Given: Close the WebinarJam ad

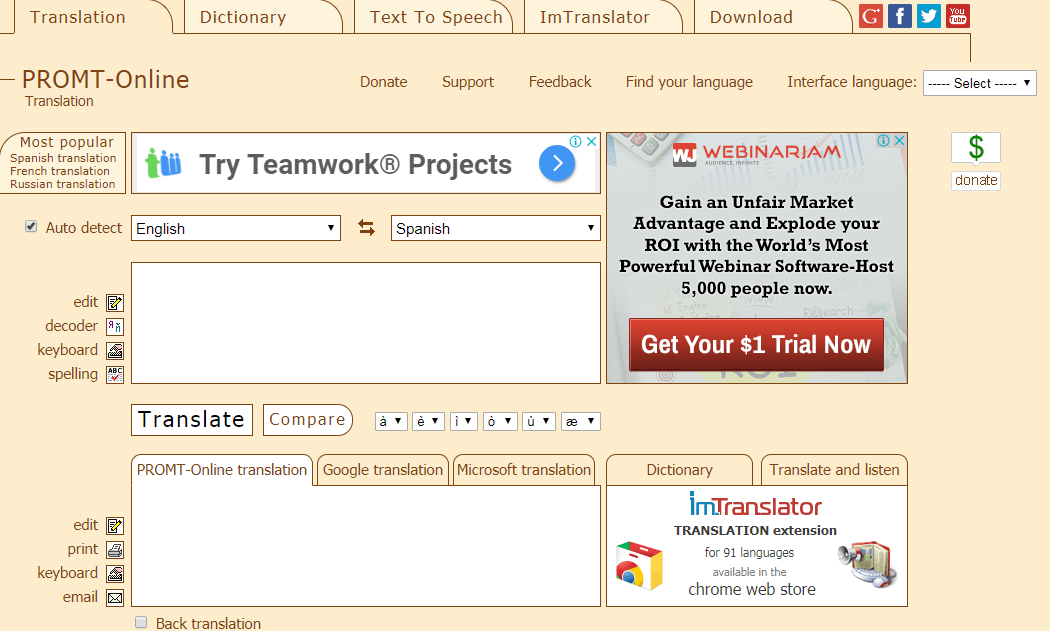Looking at the screenshot, I should click(x=899, y=141).
